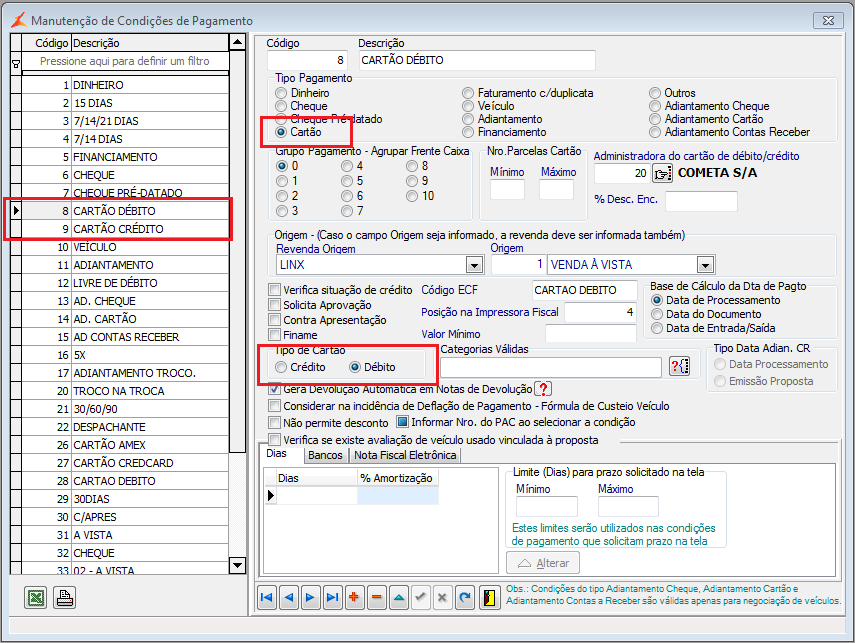The height and width of the screenshot is (643, 855).
Task: Select row 10 VEÍCULO
Action: coord(125,247)
